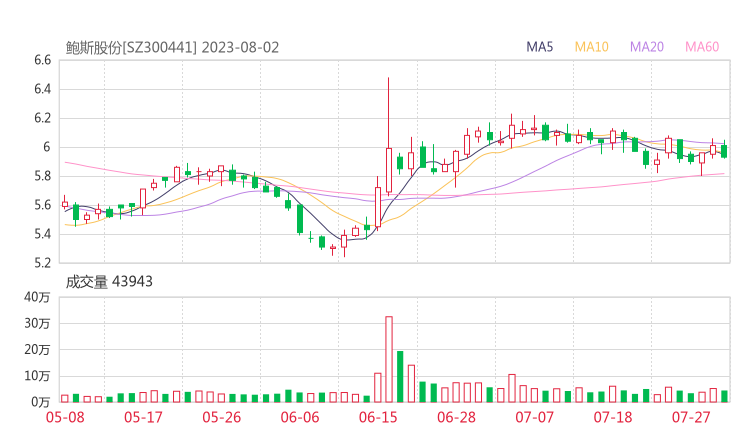The height and width of the screenshot is (440, 740).
Task: Click the chart title 鲍斯股份[SZ300441] 2023-08-02
Action: [x=172, y=48]
